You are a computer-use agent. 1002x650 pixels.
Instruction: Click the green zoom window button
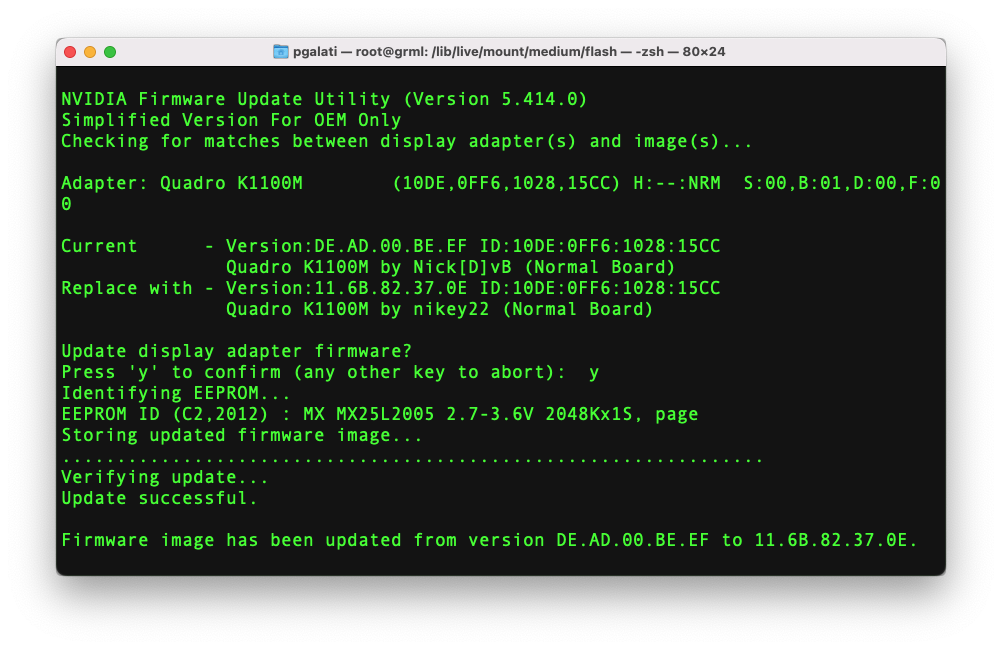110,52
